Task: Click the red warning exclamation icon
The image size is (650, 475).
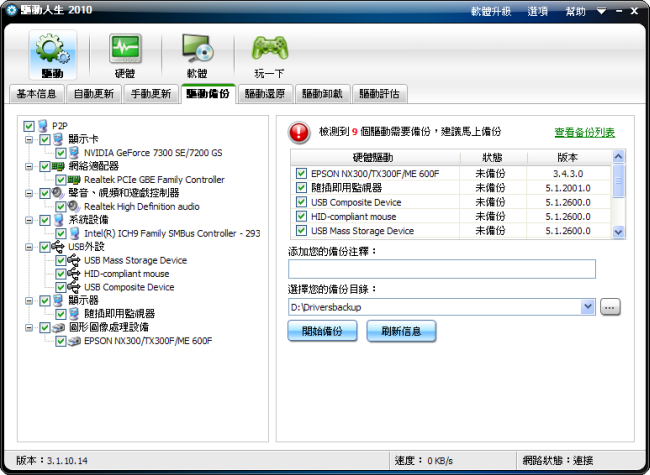Action: point(300,132)
